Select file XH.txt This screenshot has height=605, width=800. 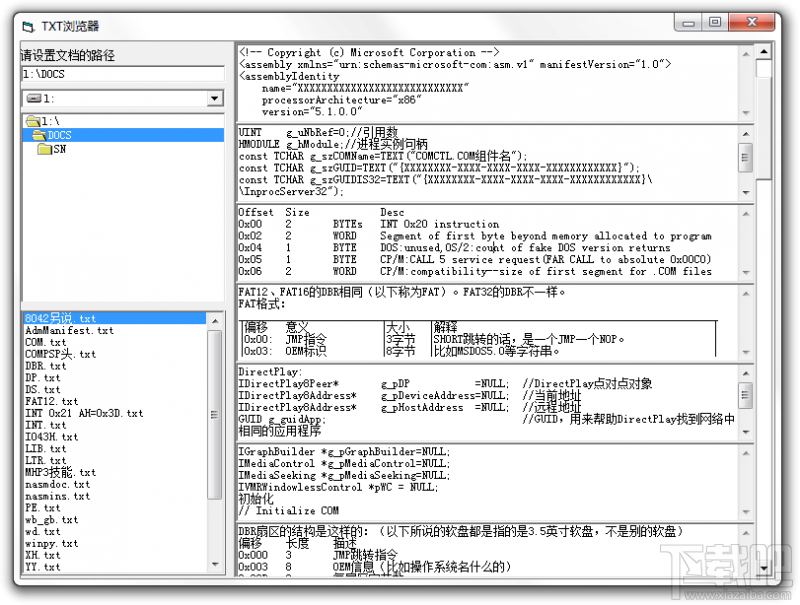pos(43,555)
